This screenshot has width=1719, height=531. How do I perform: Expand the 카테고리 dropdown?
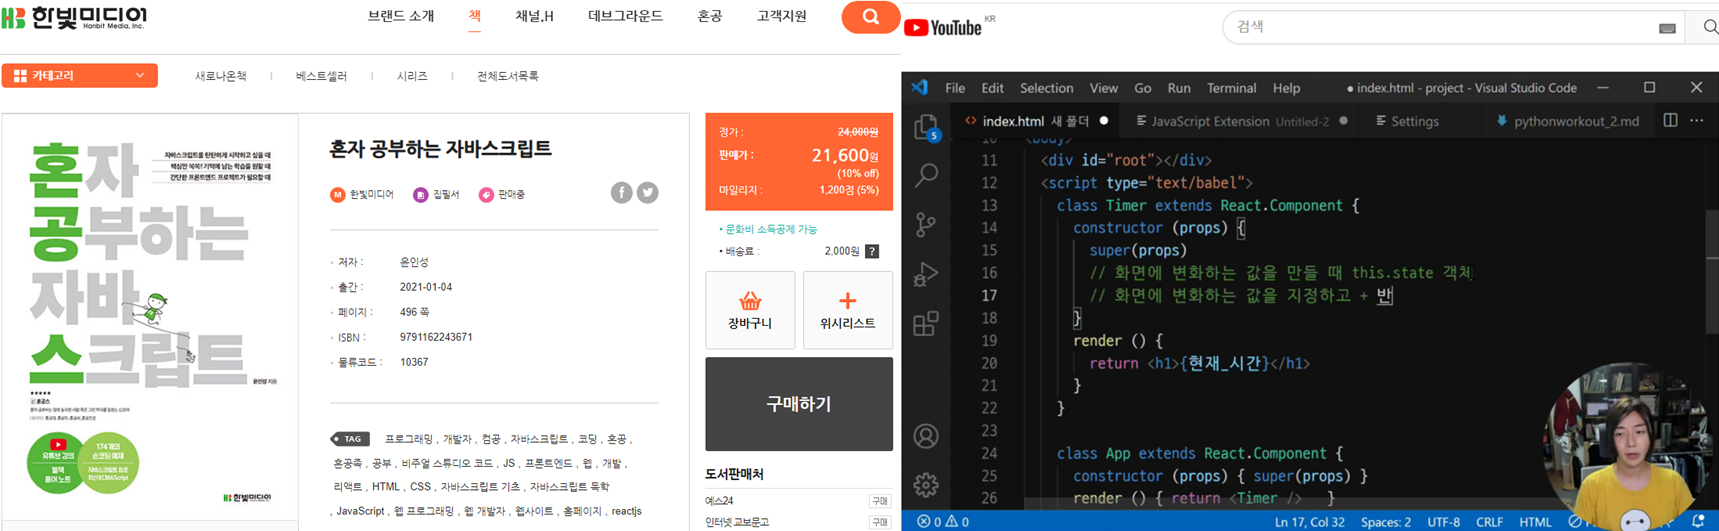80,76
